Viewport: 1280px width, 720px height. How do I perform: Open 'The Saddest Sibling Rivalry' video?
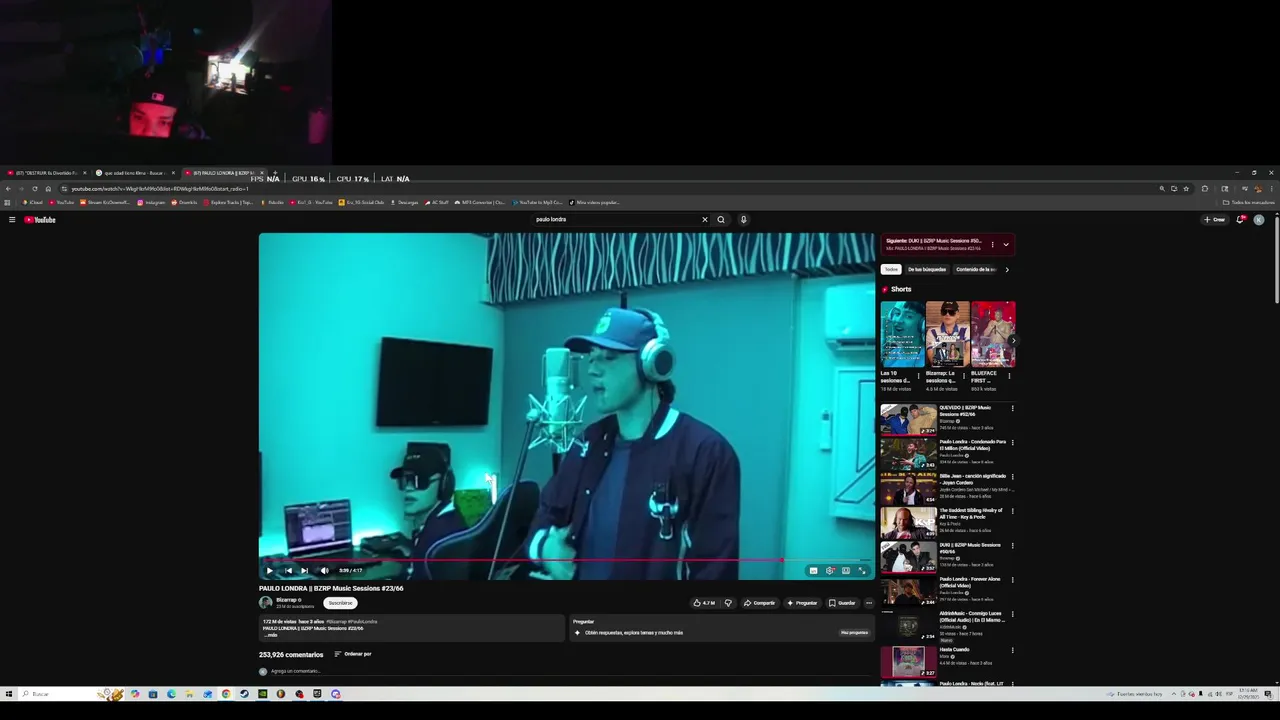[909, 523]
